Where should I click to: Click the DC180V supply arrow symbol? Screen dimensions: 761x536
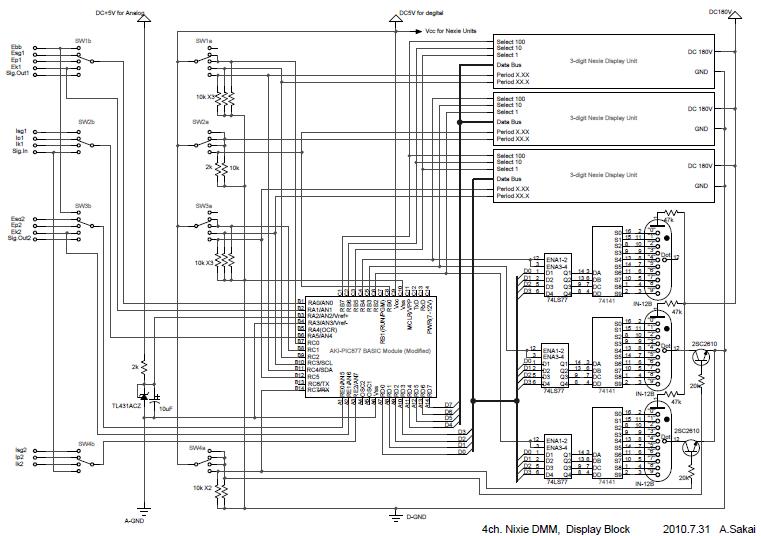736,17
